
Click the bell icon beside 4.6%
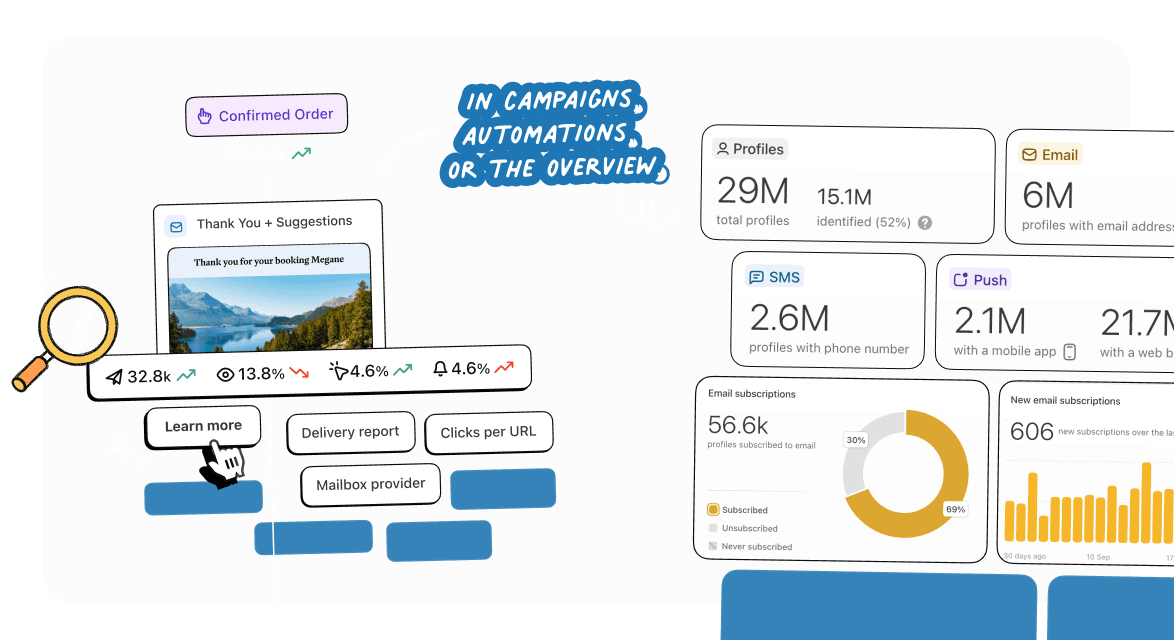(x=439, y=369)
